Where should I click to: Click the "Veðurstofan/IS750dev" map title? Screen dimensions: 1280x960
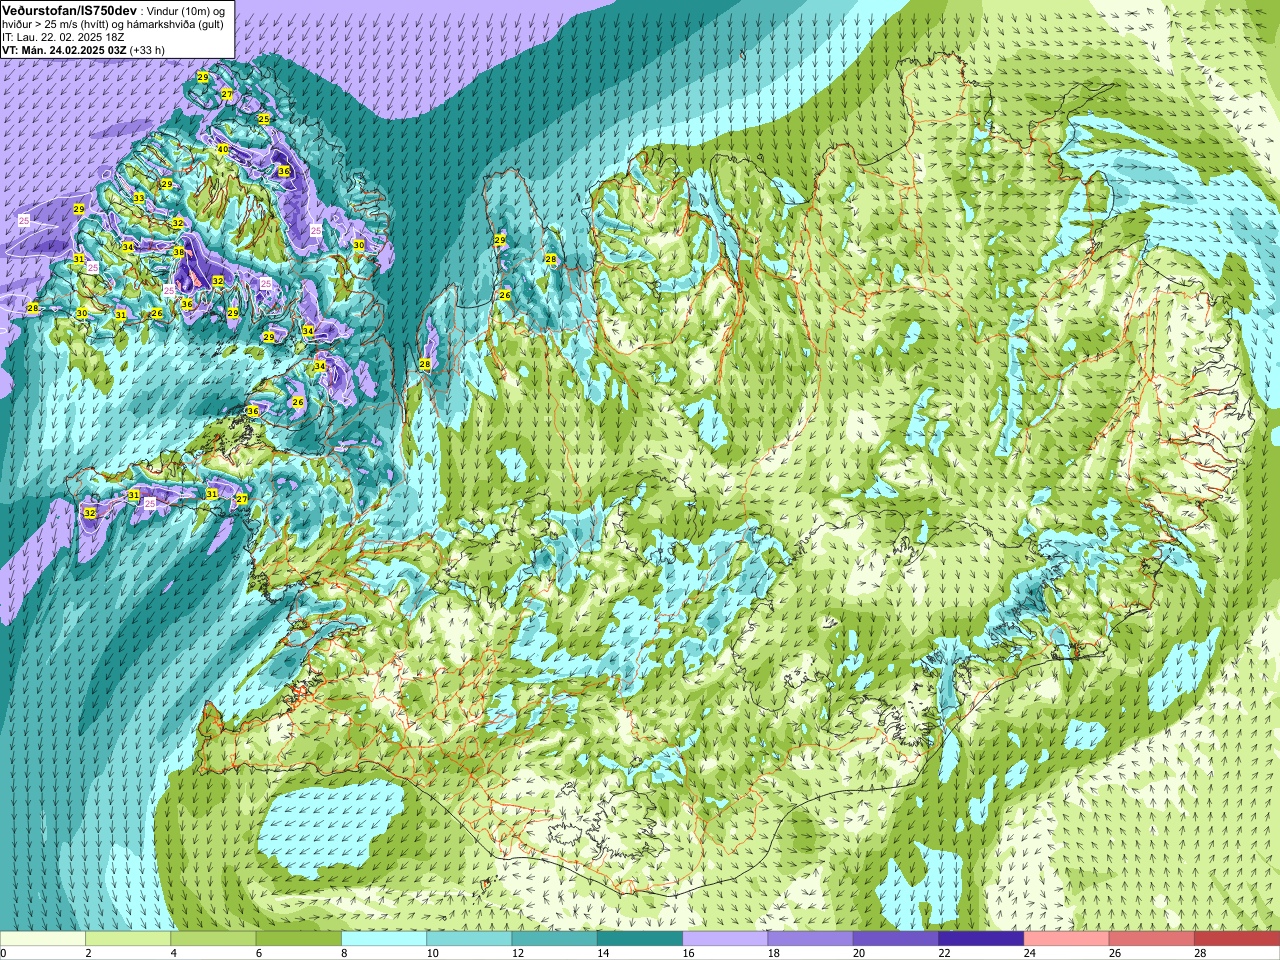69,9
